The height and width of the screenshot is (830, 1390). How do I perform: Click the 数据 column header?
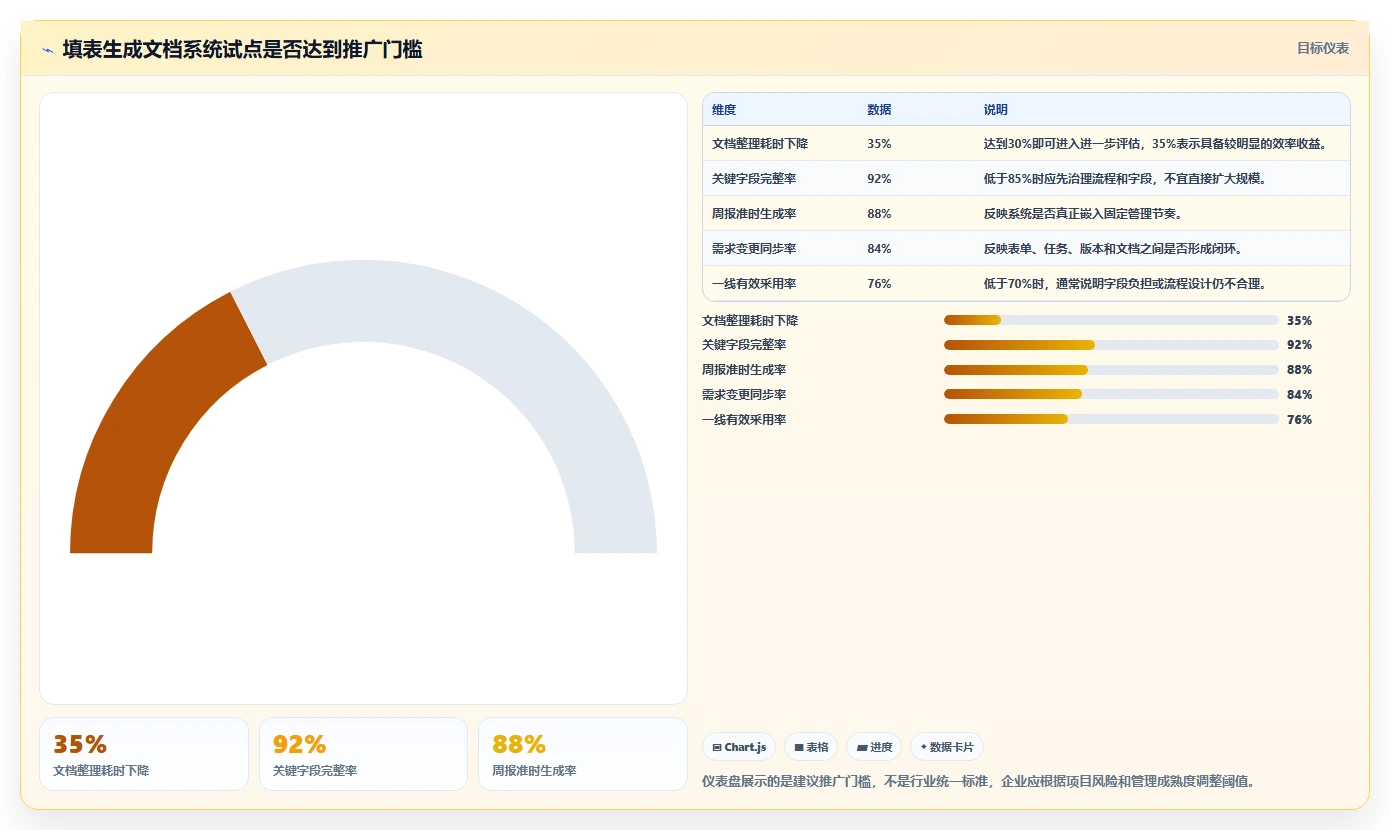[x=879, y=110]
